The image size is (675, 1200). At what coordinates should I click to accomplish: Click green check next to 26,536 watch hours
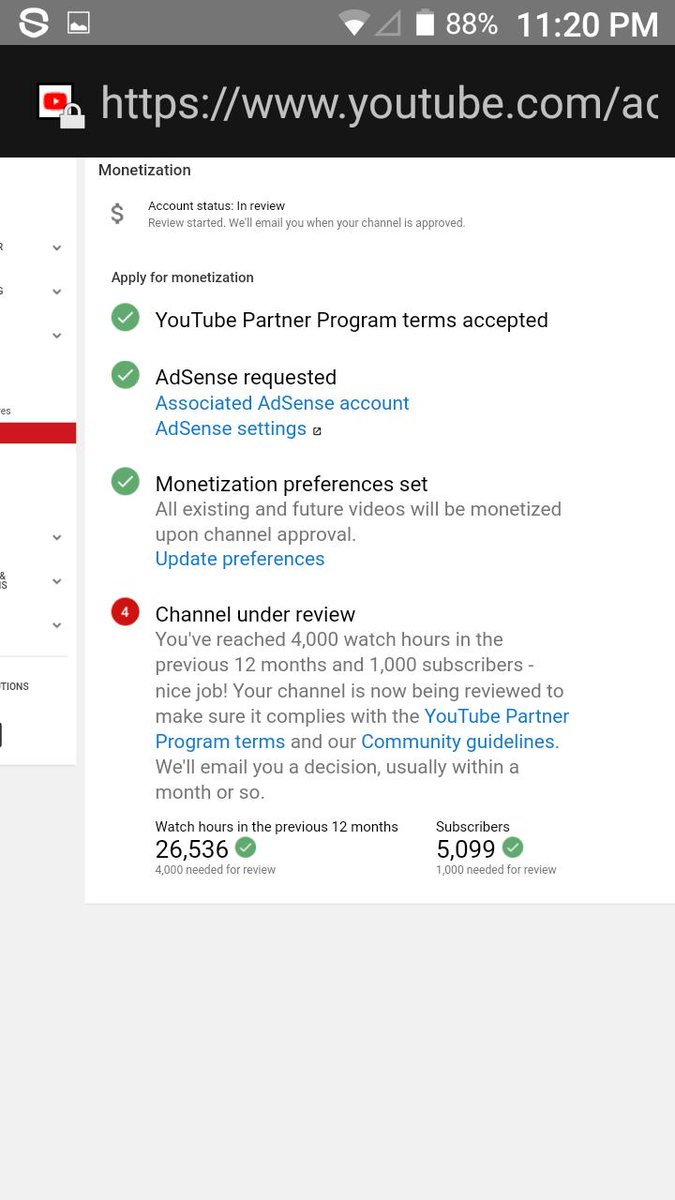click(x=245, y=848)
